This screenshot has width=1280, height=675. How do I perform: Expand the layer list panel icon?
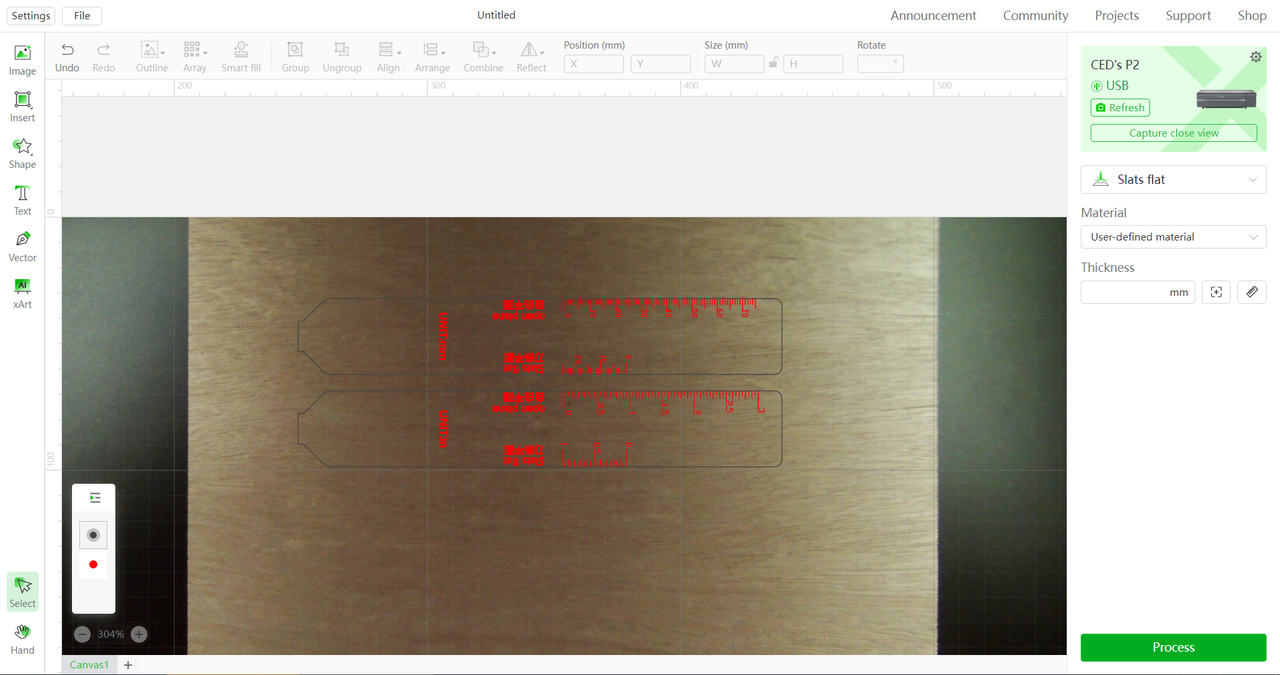(x=95, y=497)
